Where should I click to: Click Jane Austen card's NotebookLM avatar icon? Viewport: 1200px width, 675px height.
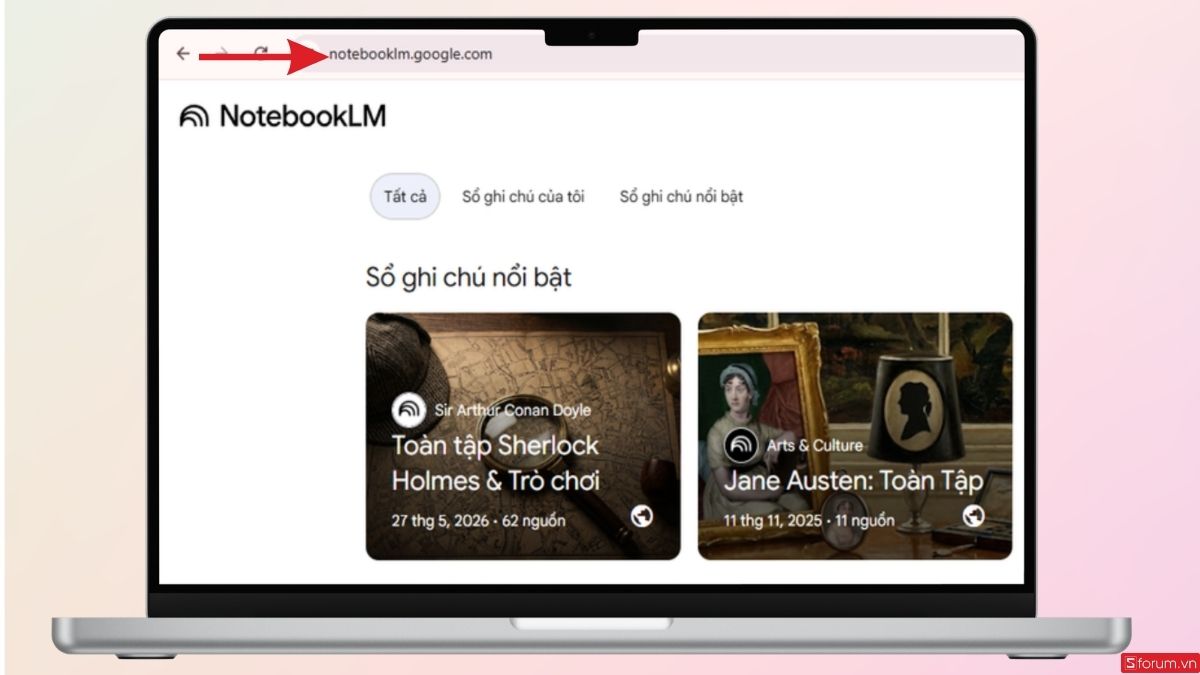741,445
